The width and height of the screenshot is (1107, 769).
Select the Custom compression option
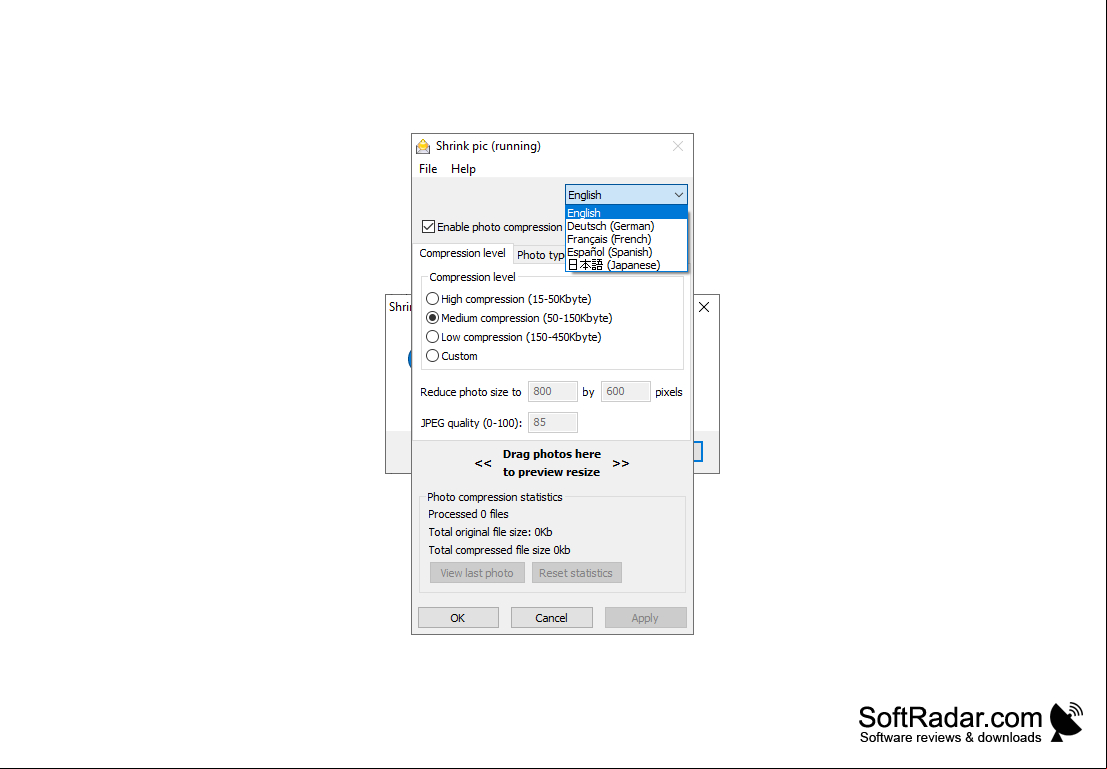coord(452,356)
